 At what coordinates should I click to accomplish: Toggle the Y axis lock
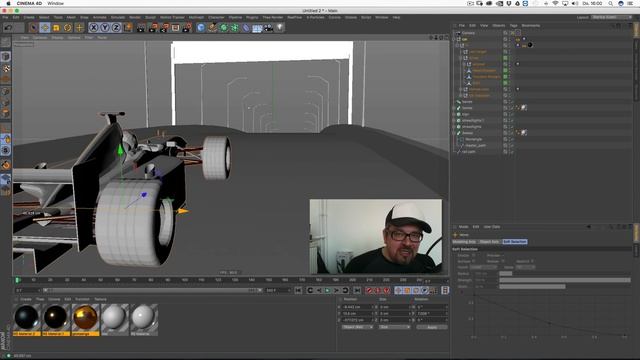click(105, 27)
